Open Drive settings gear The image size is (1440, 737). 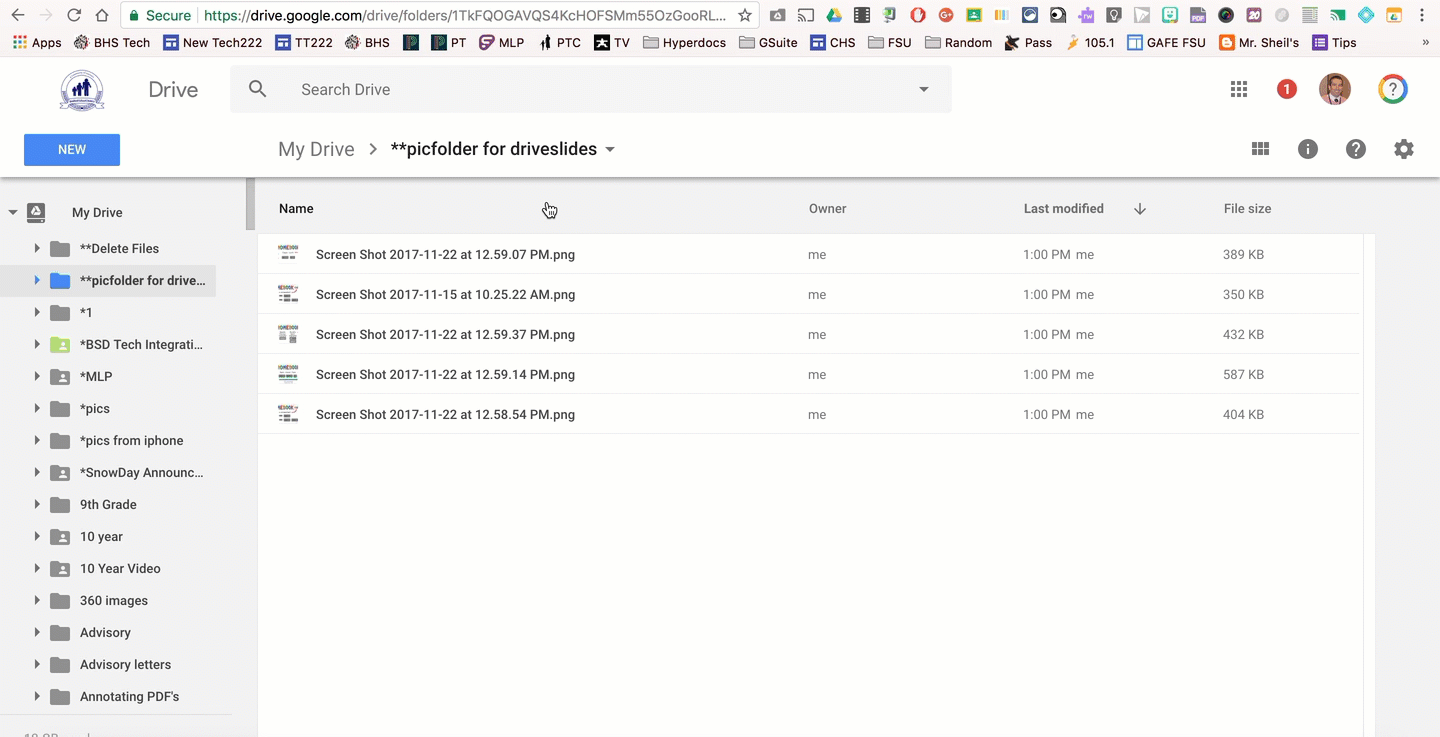(1404, 149)
